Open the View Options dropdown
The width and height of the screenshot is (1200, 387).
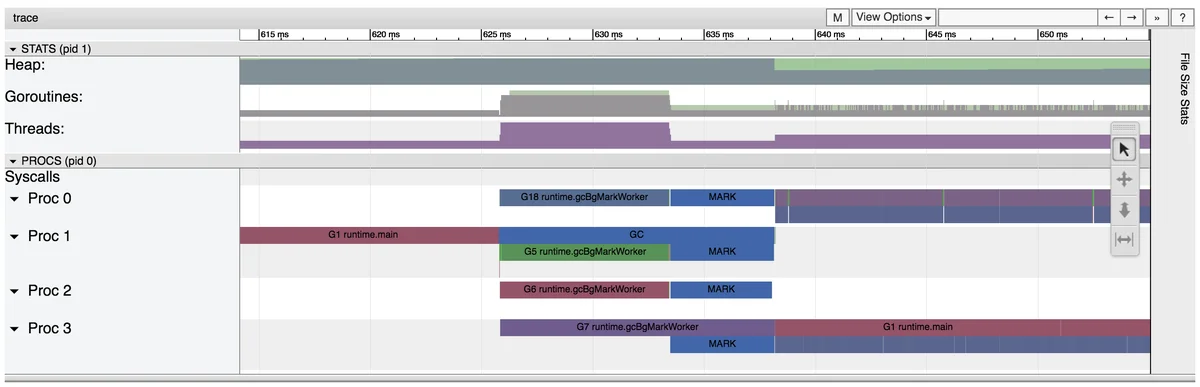point(894,17)
